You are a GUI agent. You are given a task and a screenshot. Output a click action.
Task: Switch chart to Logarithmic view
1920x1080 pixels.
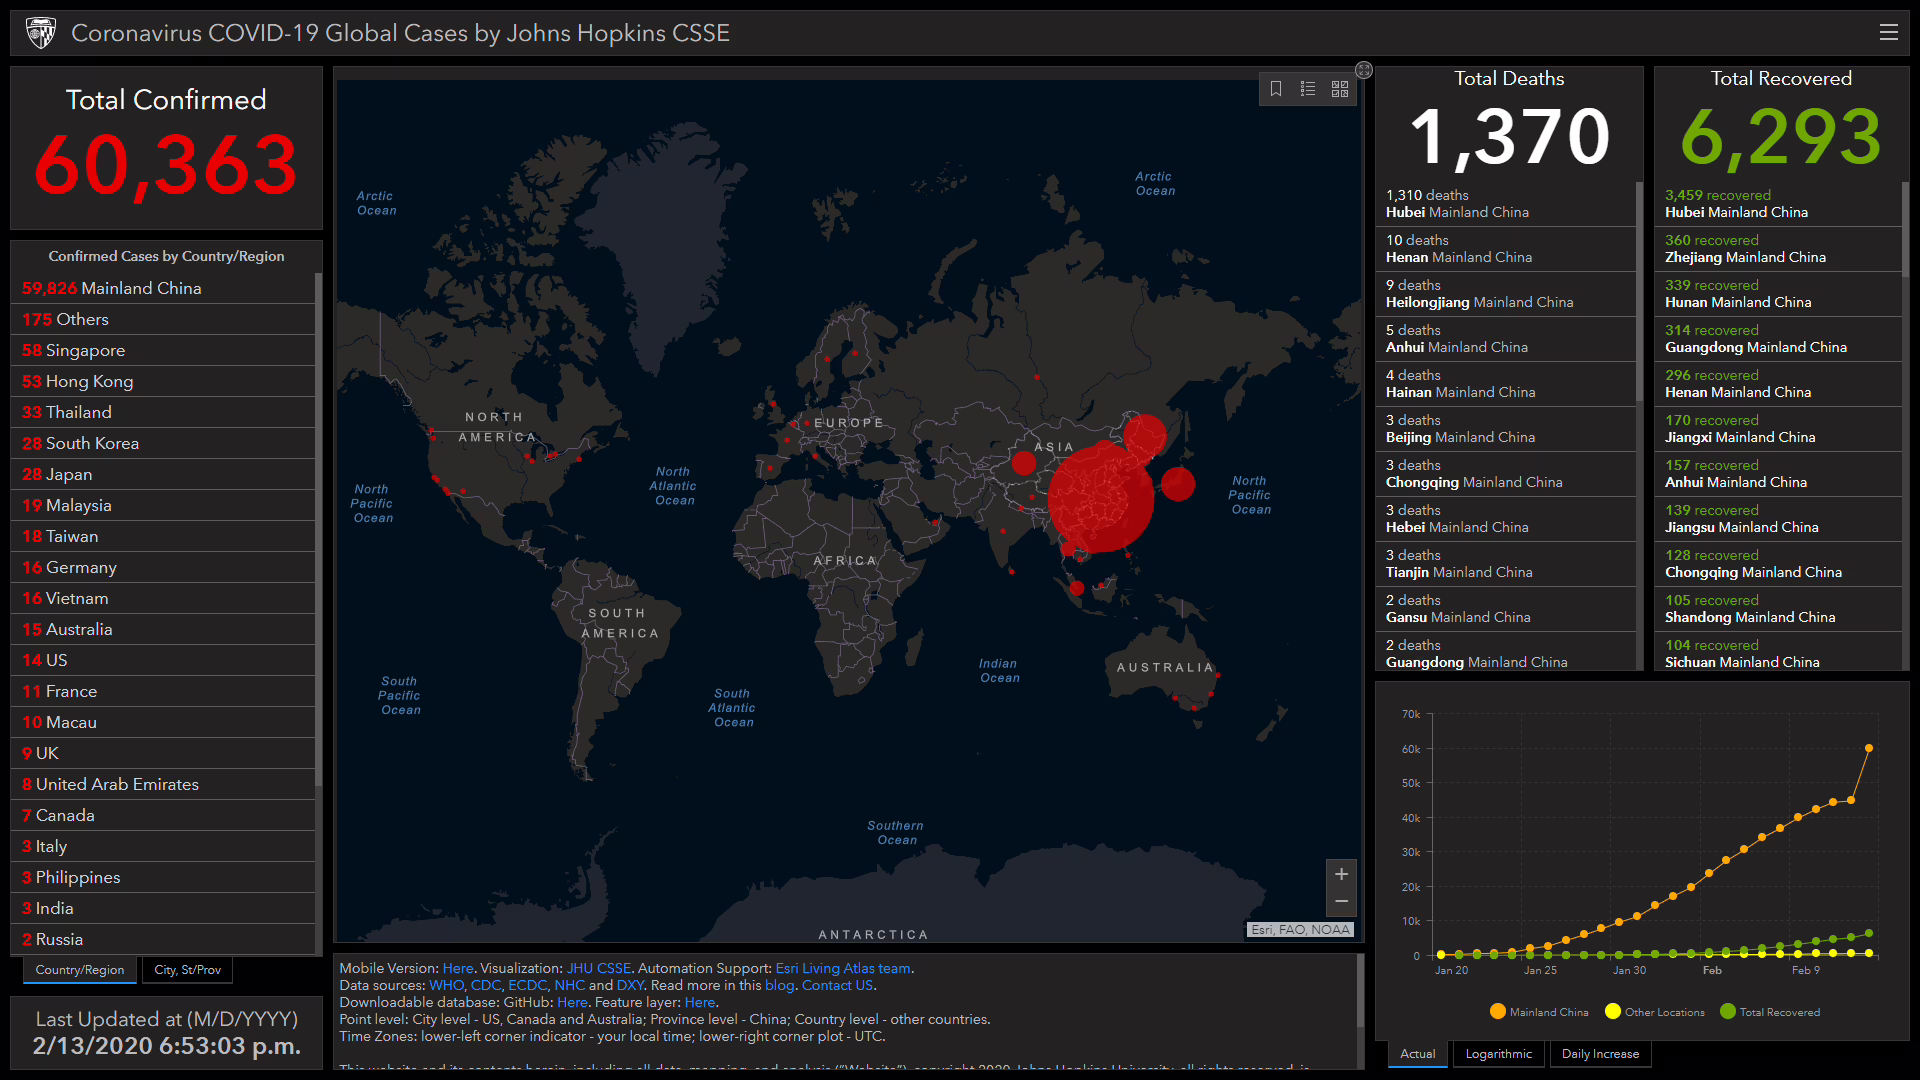[x=1498, y=1054]
